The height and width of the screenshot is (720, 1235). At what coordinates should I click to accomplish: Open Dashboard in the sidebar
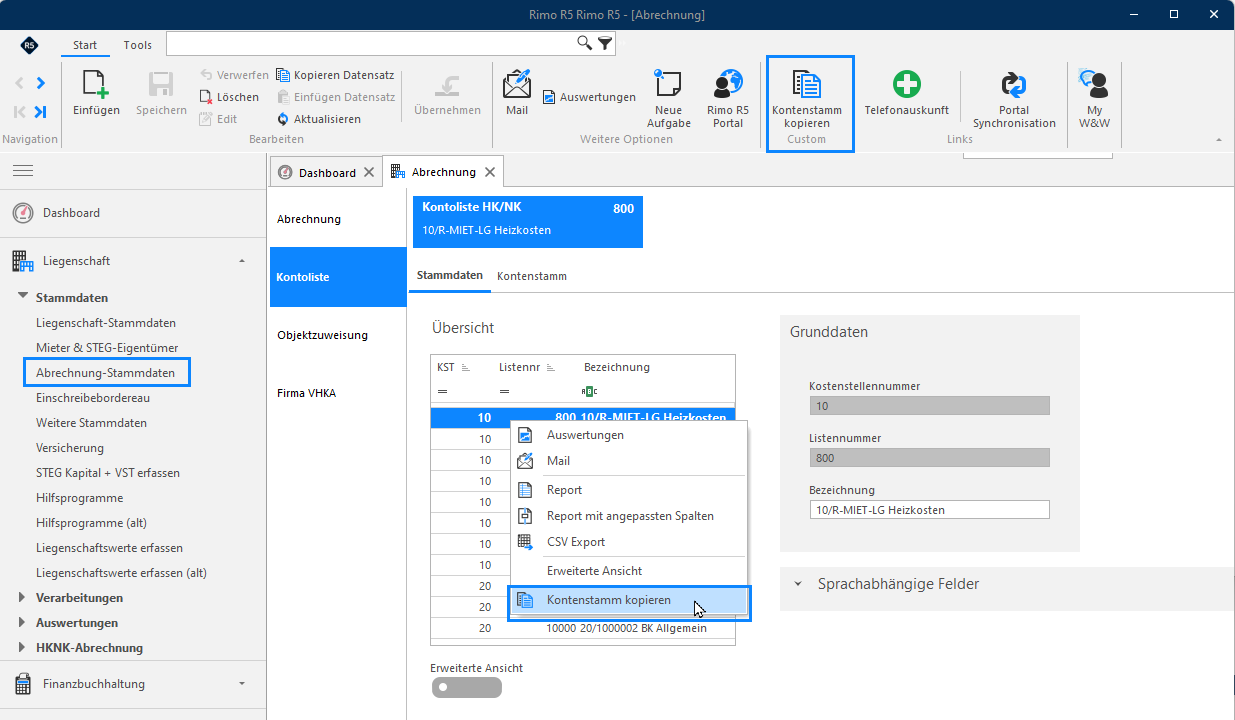point(71,213)
